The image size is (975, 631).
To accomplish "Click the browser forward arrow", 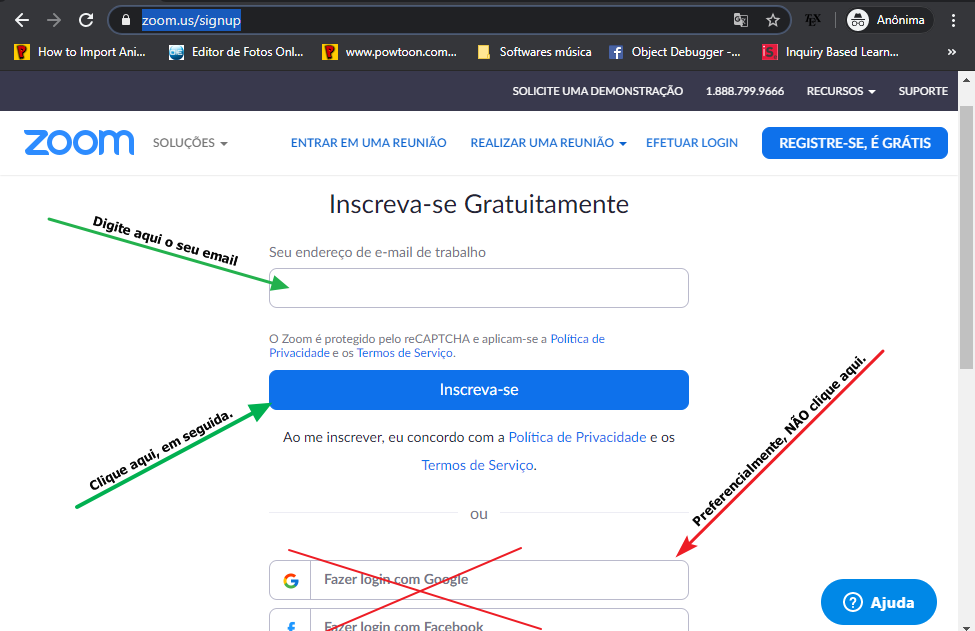I will 54,21.
